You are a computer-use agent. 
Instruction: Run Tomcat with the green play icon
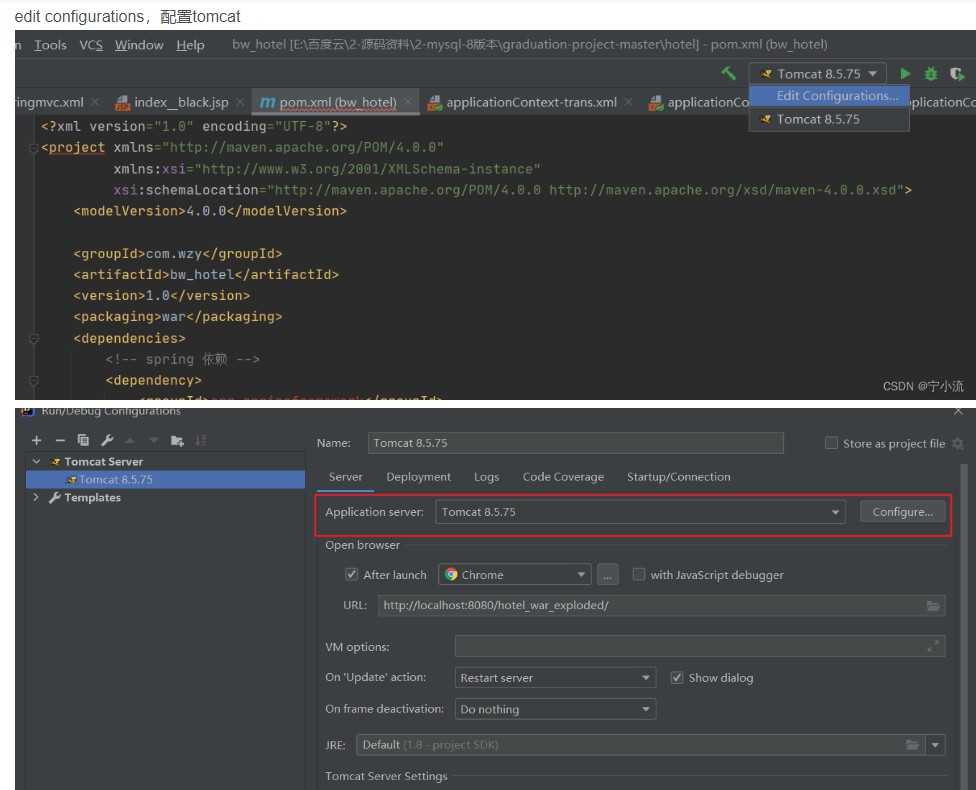click(x=905, y=73)
